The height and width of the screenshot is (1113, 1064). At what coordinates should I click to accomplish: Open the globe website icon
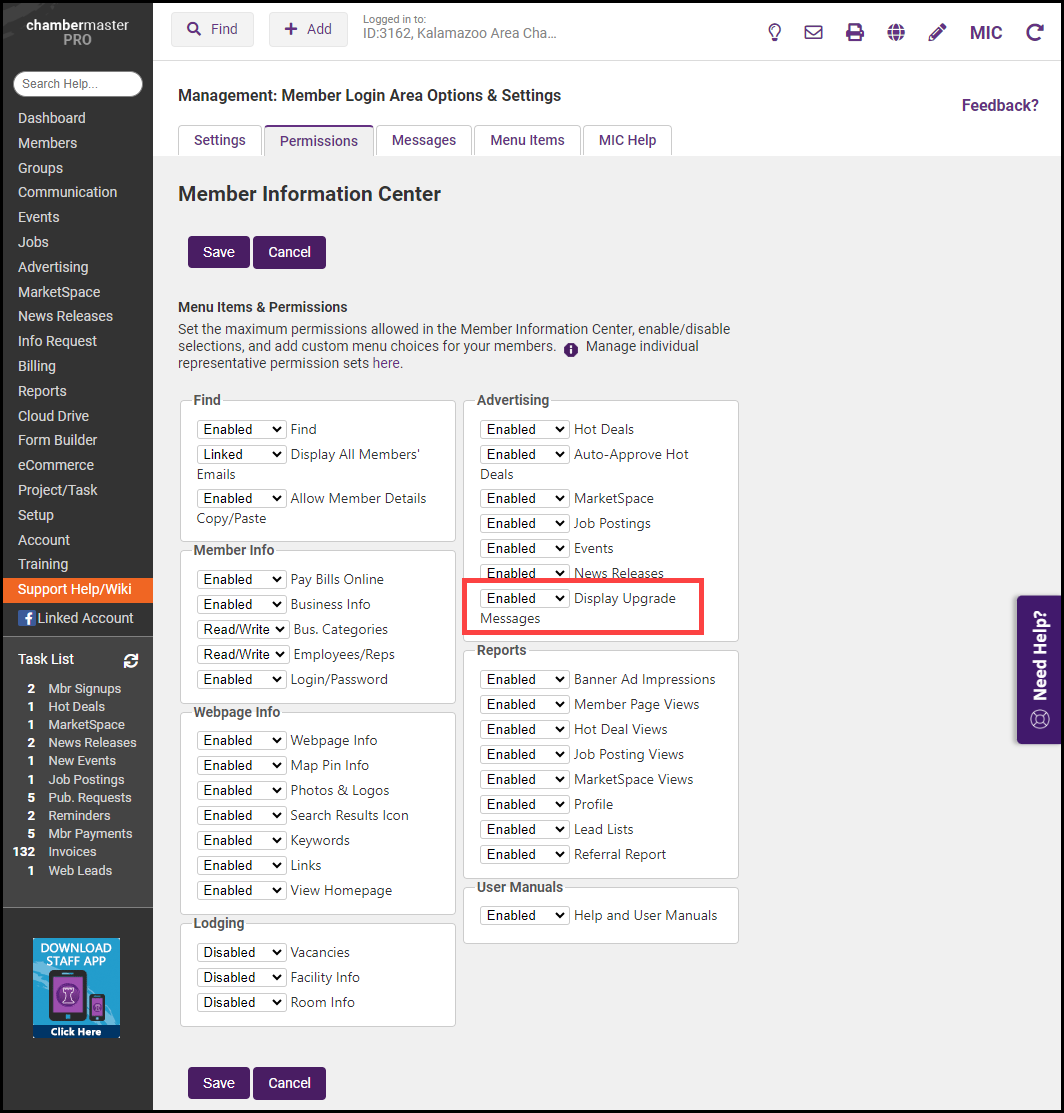click(896, 32)
